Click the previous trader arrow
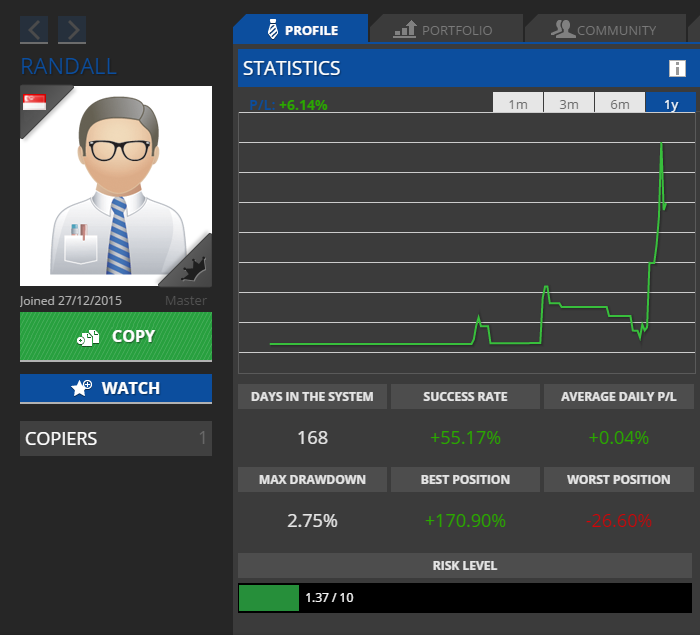Screen dimensions: 700x635 (x=34, y=30)
